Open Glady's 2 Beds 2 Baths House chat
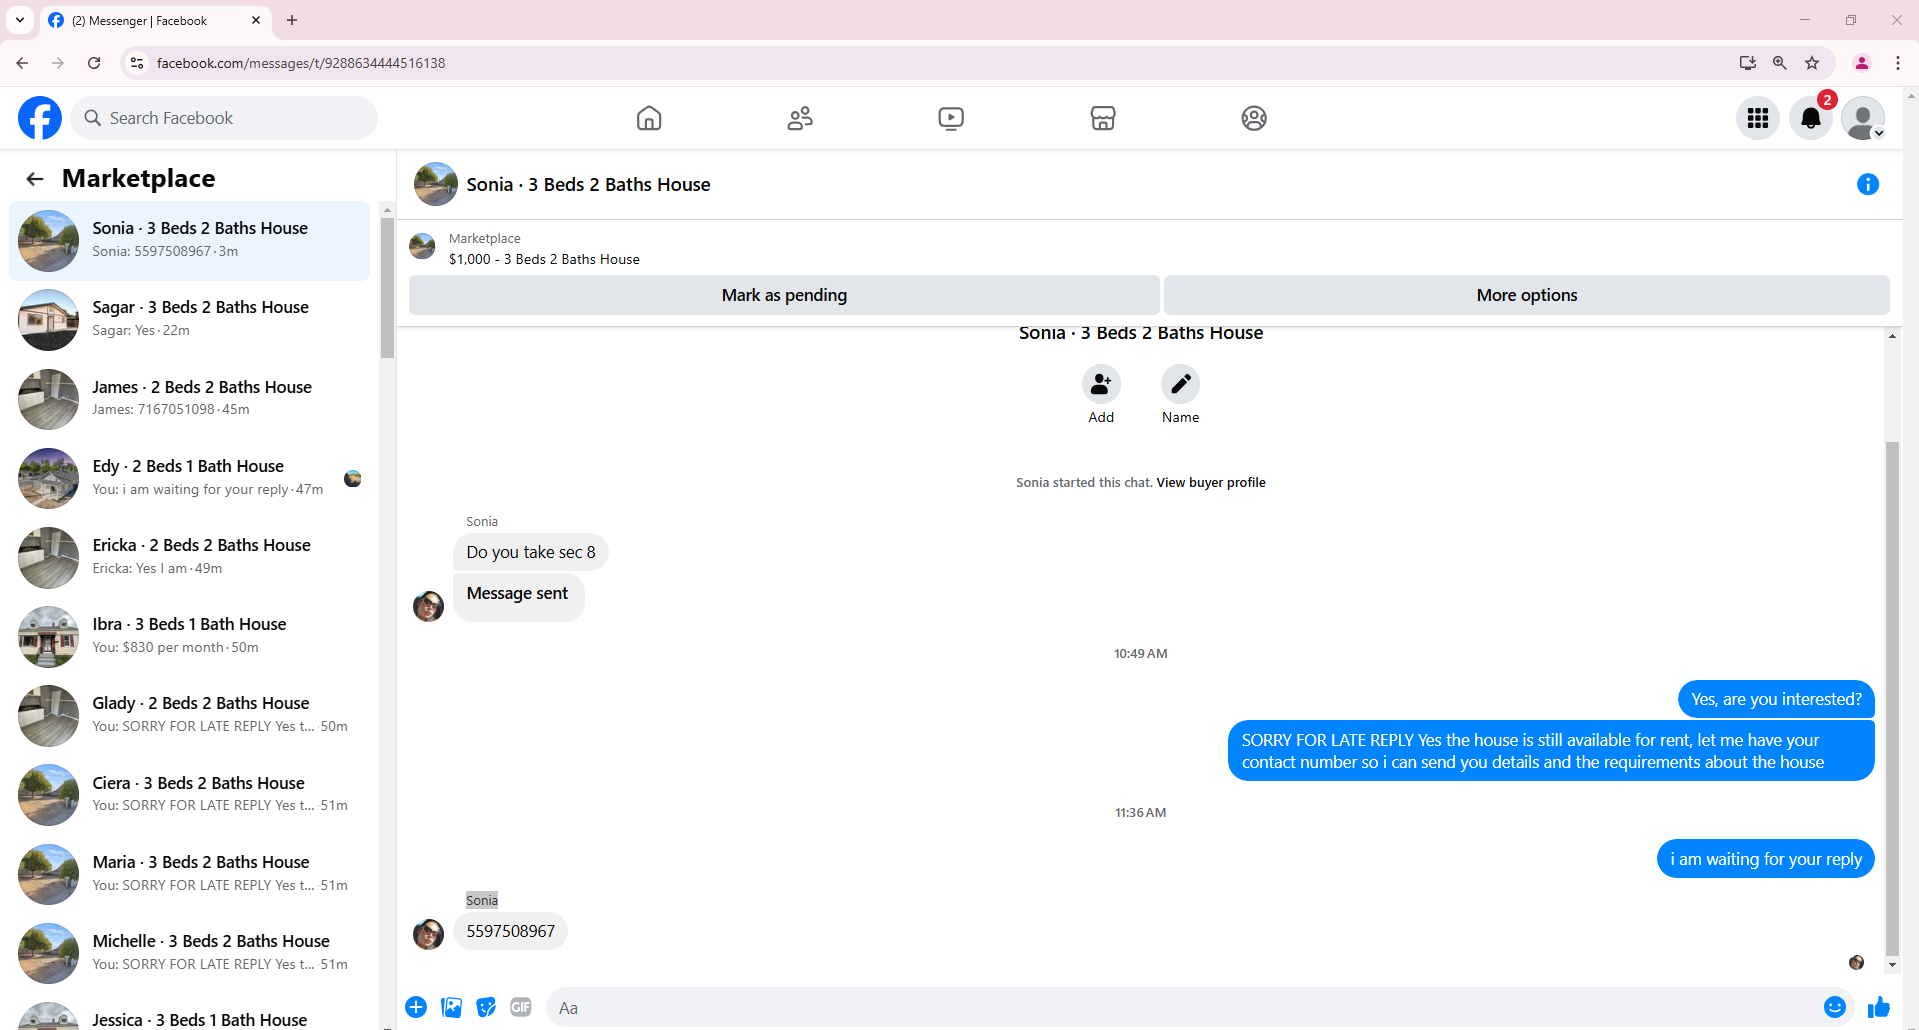The image size is (1919, 1030). pos(190,716)
